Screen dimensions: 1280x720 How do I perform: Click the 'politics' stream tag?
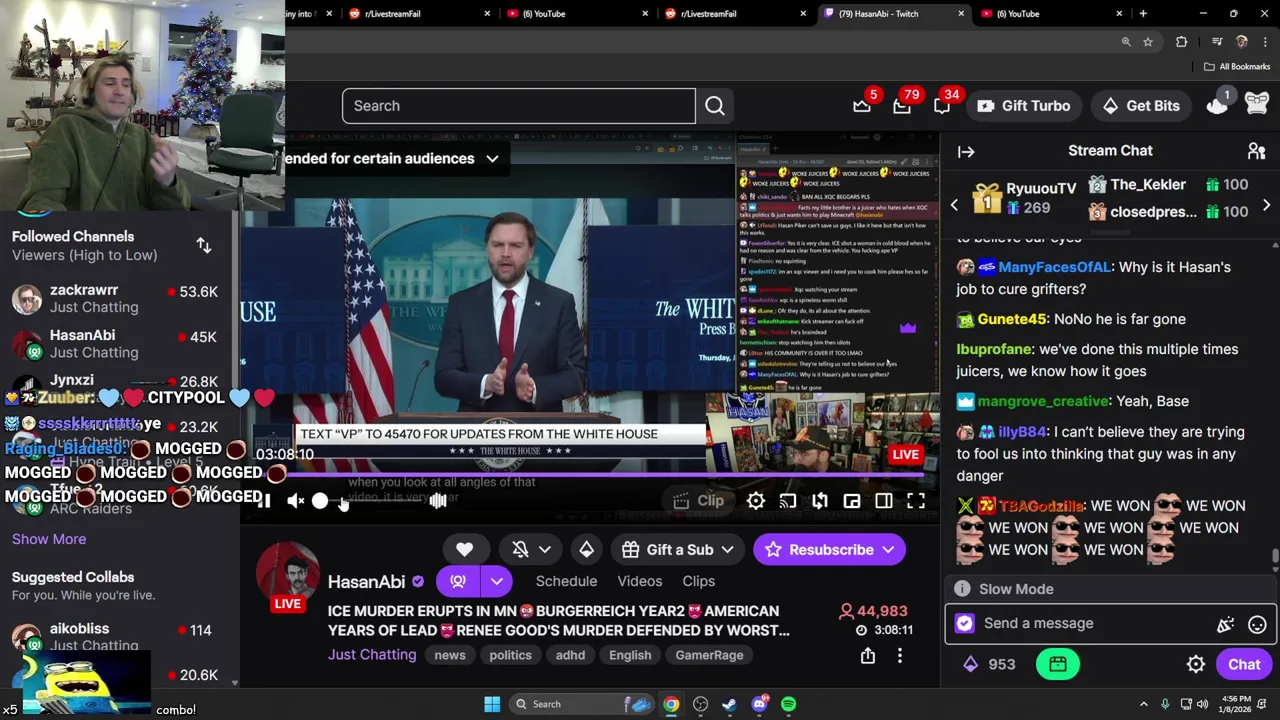(x=510, y=655)
